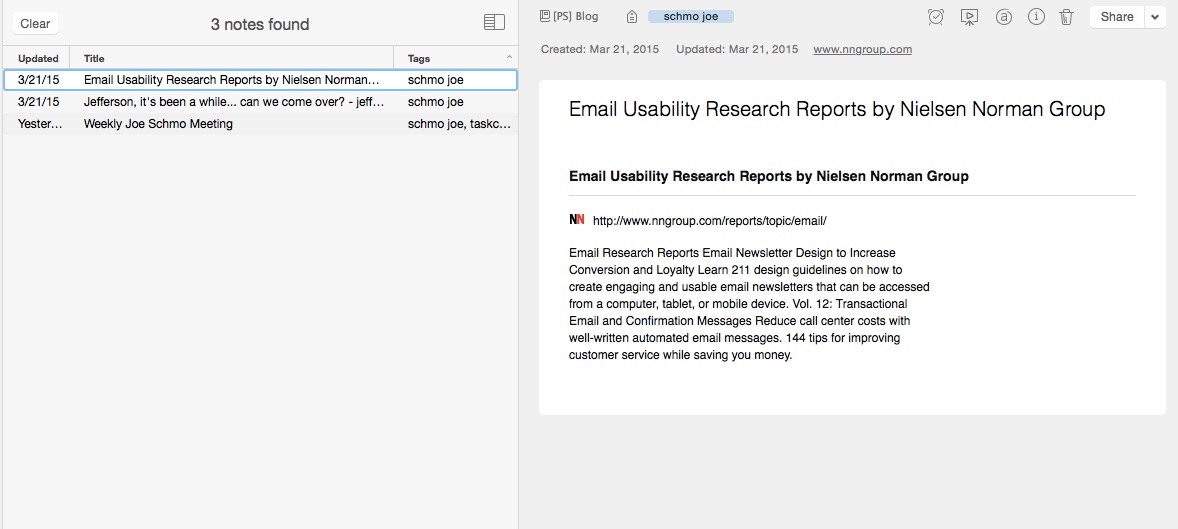Click the tag lock icon
The width and height of the screenshot is (1178, 529).
[632, 17]
